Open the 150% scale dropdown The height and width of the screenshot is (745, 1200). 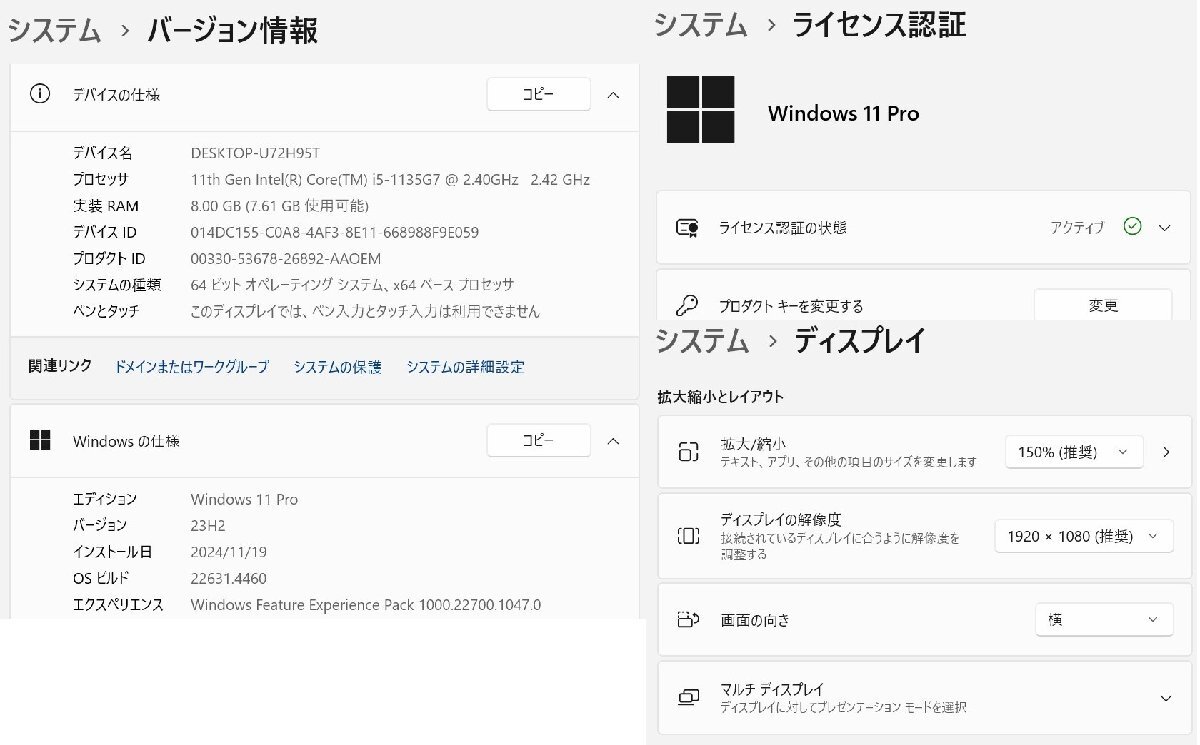pos(1074,452)
